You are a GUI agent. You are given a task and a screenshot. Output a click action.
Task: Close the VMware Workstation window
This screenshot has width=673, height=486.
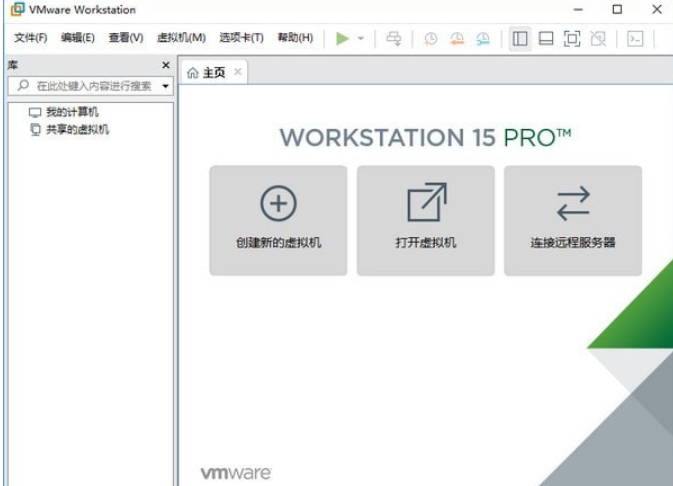pos(657,9)
